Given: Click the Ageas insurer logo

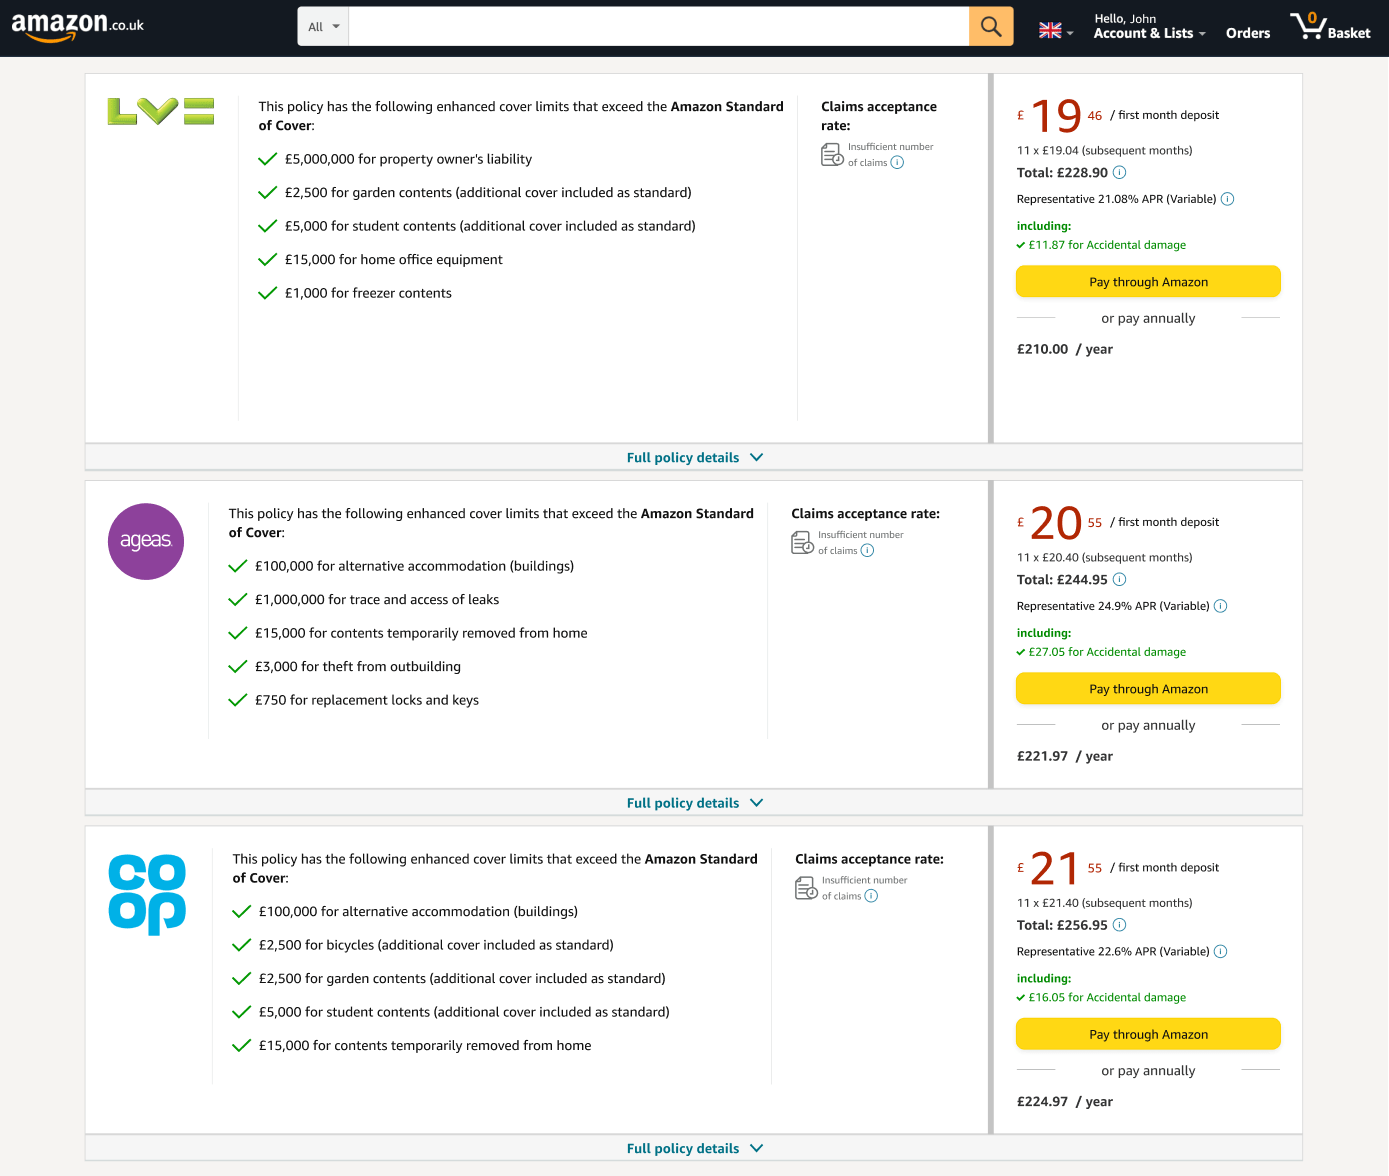Looking at the screenshot, I should (x=146, y=541).
